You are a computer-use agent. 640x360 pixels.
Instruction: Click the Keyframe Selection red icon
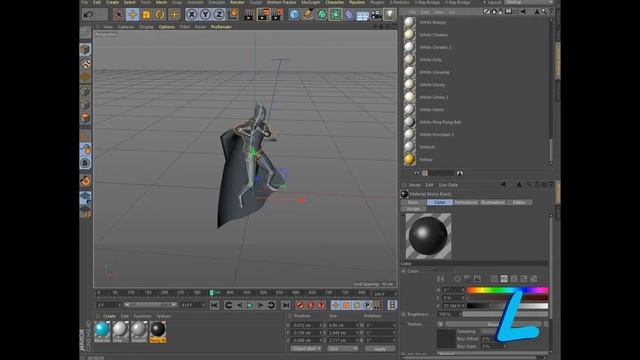[x=321, y=305]
